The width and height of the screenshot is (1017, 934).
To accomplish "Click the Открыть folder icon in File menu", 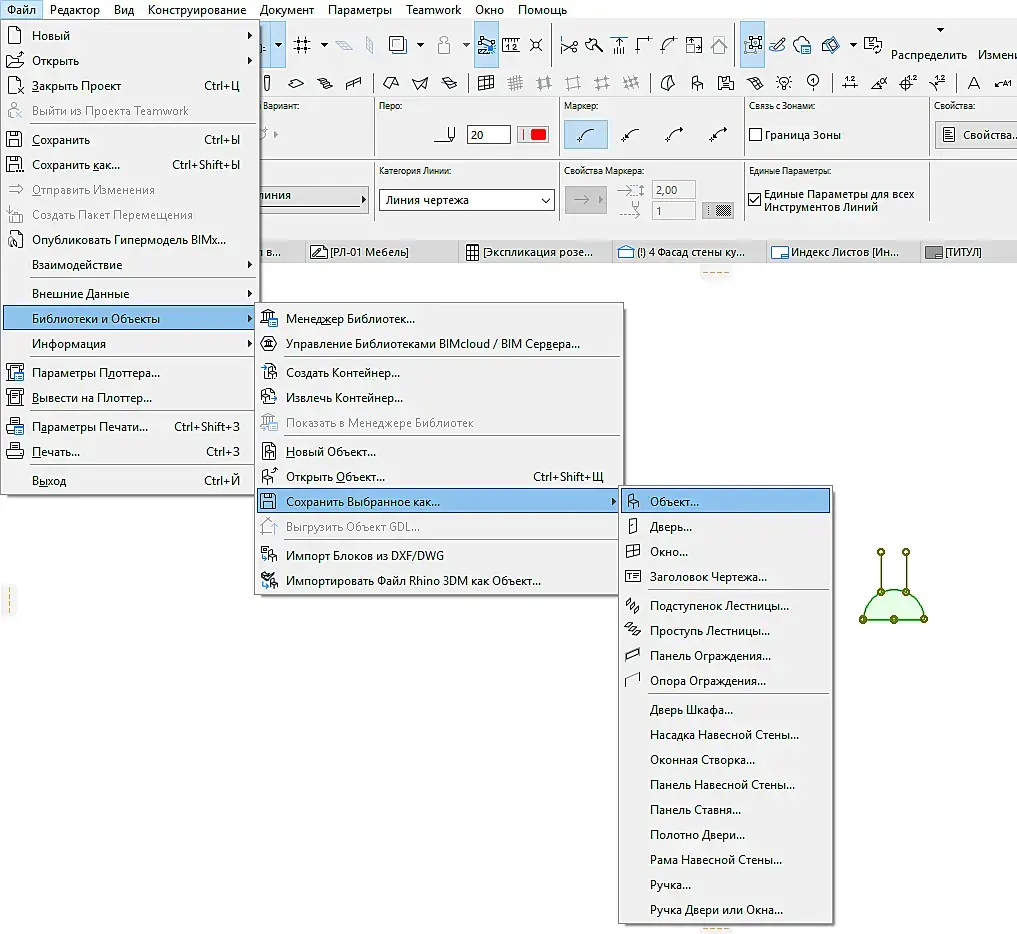I will tap(14, 60).
